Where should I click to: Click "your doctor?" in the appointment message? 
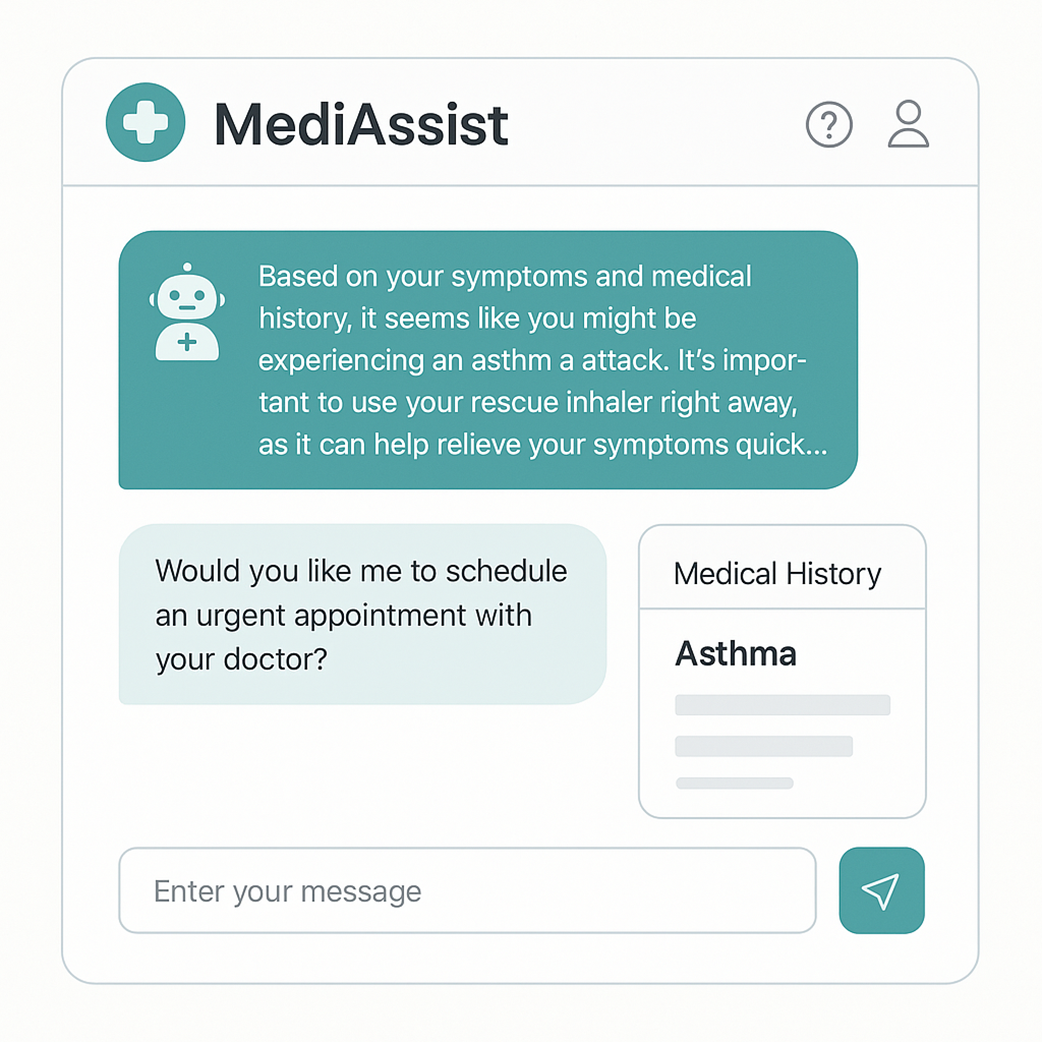[x=242, y=660]
